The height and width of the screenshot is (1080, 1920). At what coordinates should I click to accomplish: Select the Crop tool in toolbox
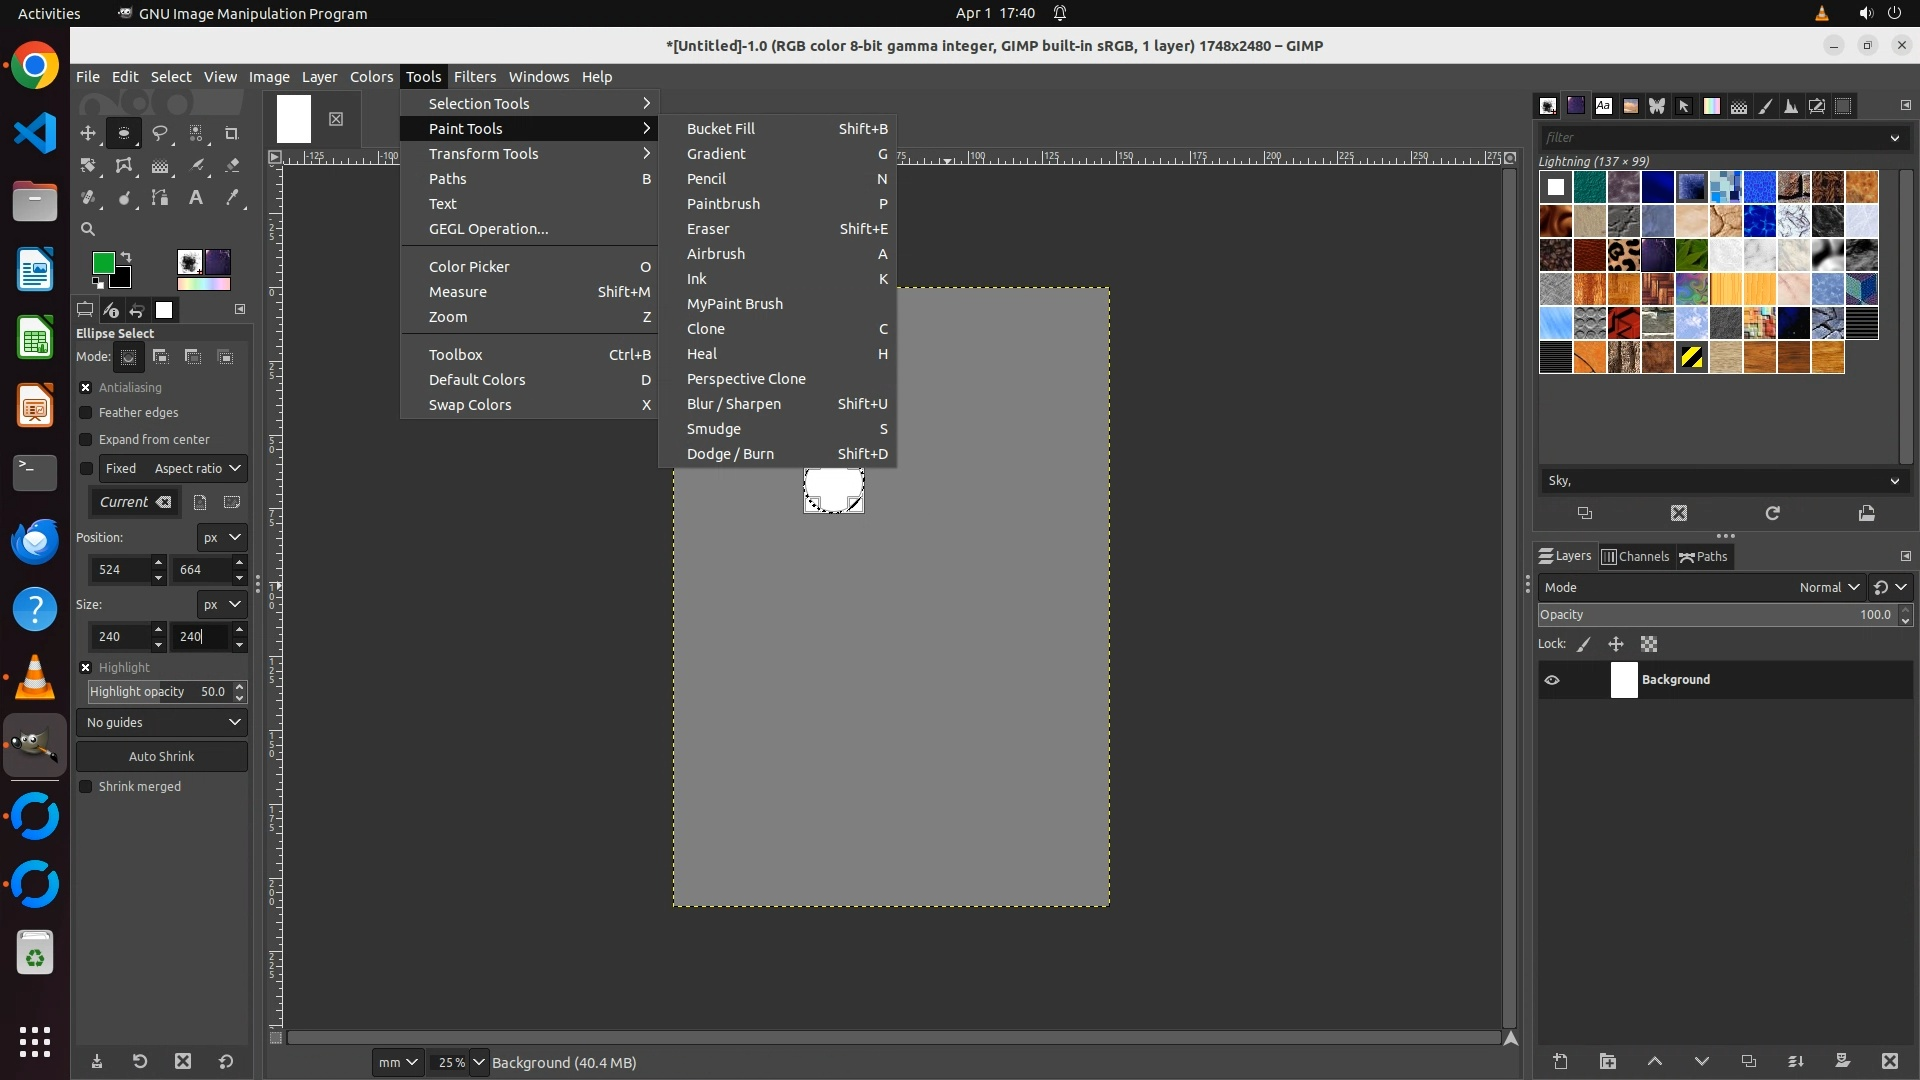(x=232, y=133)
